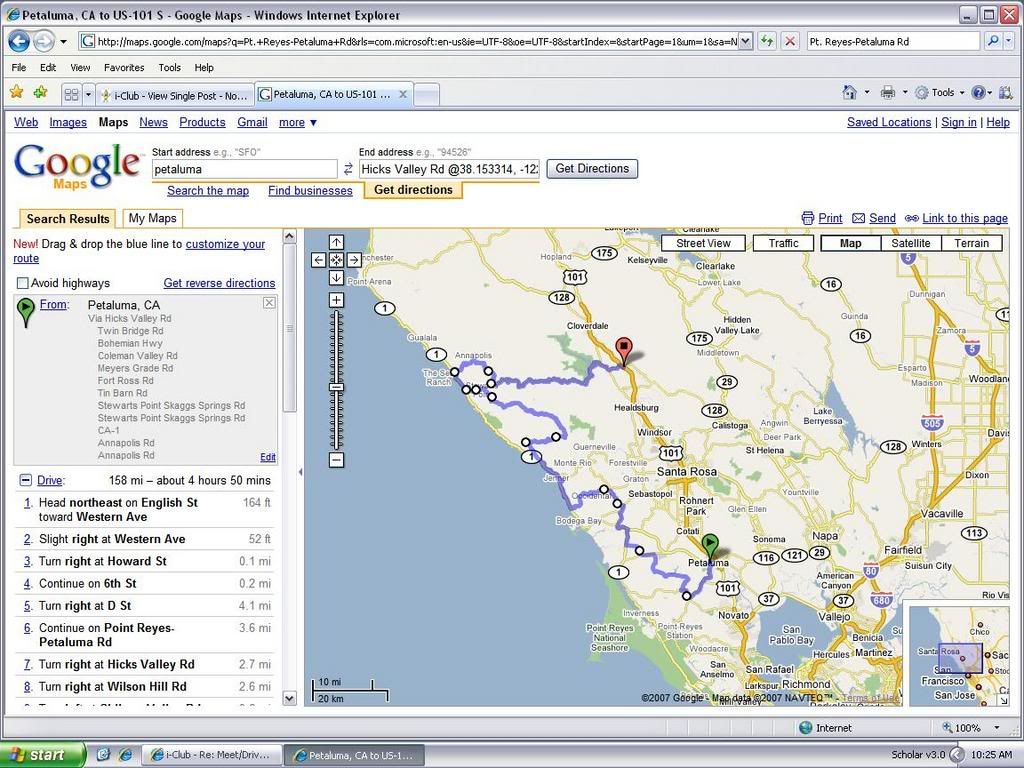The width and height of the screenshot is (1024, 768).
Task: Swap start and end addresses icon
Action: 348,170
